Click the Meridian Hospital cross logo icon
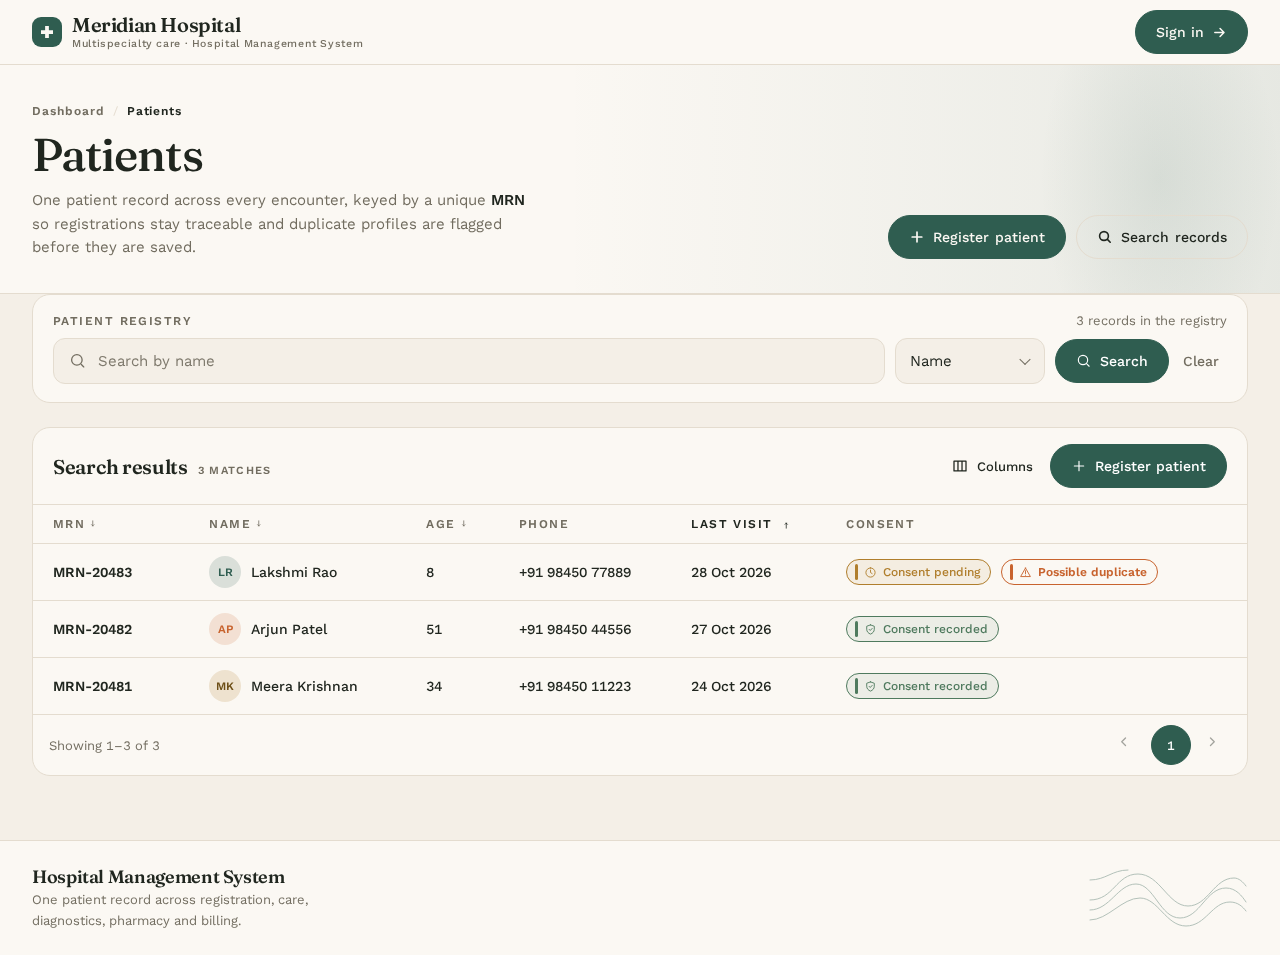This screenshot has height=955, width=1280. (x=47, y=32)
